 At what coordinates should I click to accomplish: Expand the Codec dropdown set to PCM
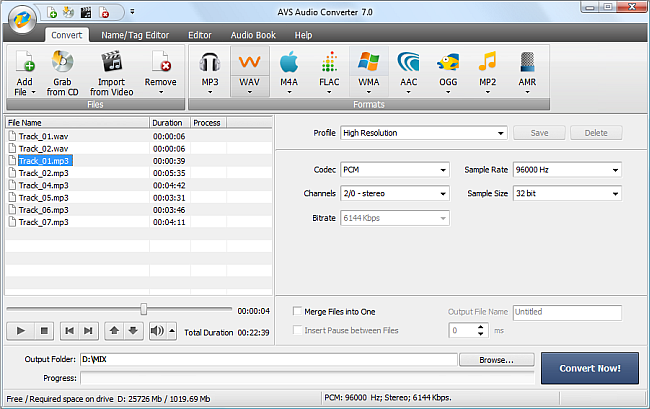coord(395,170)
